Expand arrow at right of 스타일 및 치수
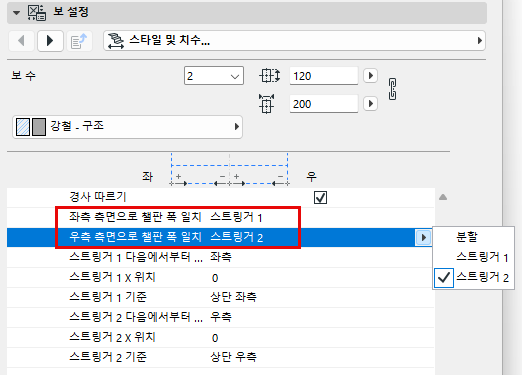This screenshot has width=522, height=375. (479, 41)
